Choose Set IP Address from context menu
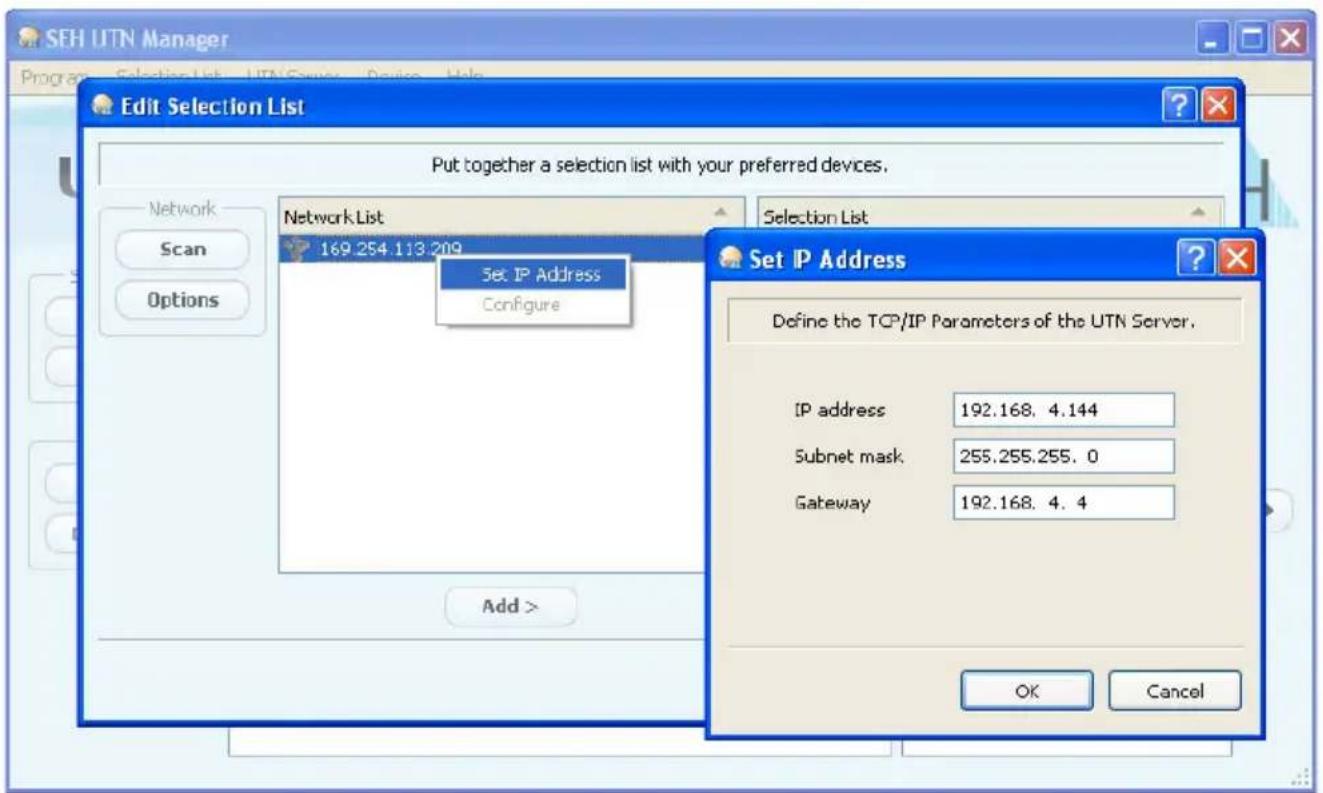The height and width of the screenshot is (793, 1323). click(x=533, y=275)
